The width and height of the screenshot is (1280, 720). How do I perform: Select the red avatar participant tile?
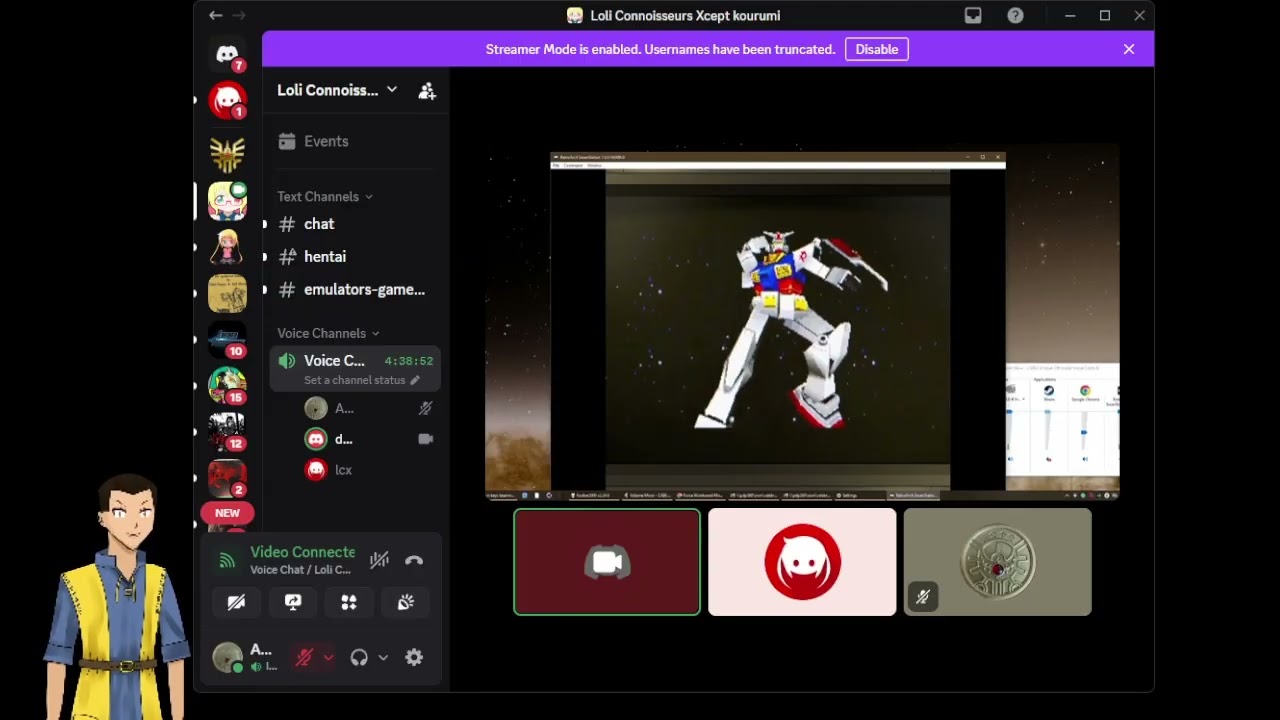802,562
